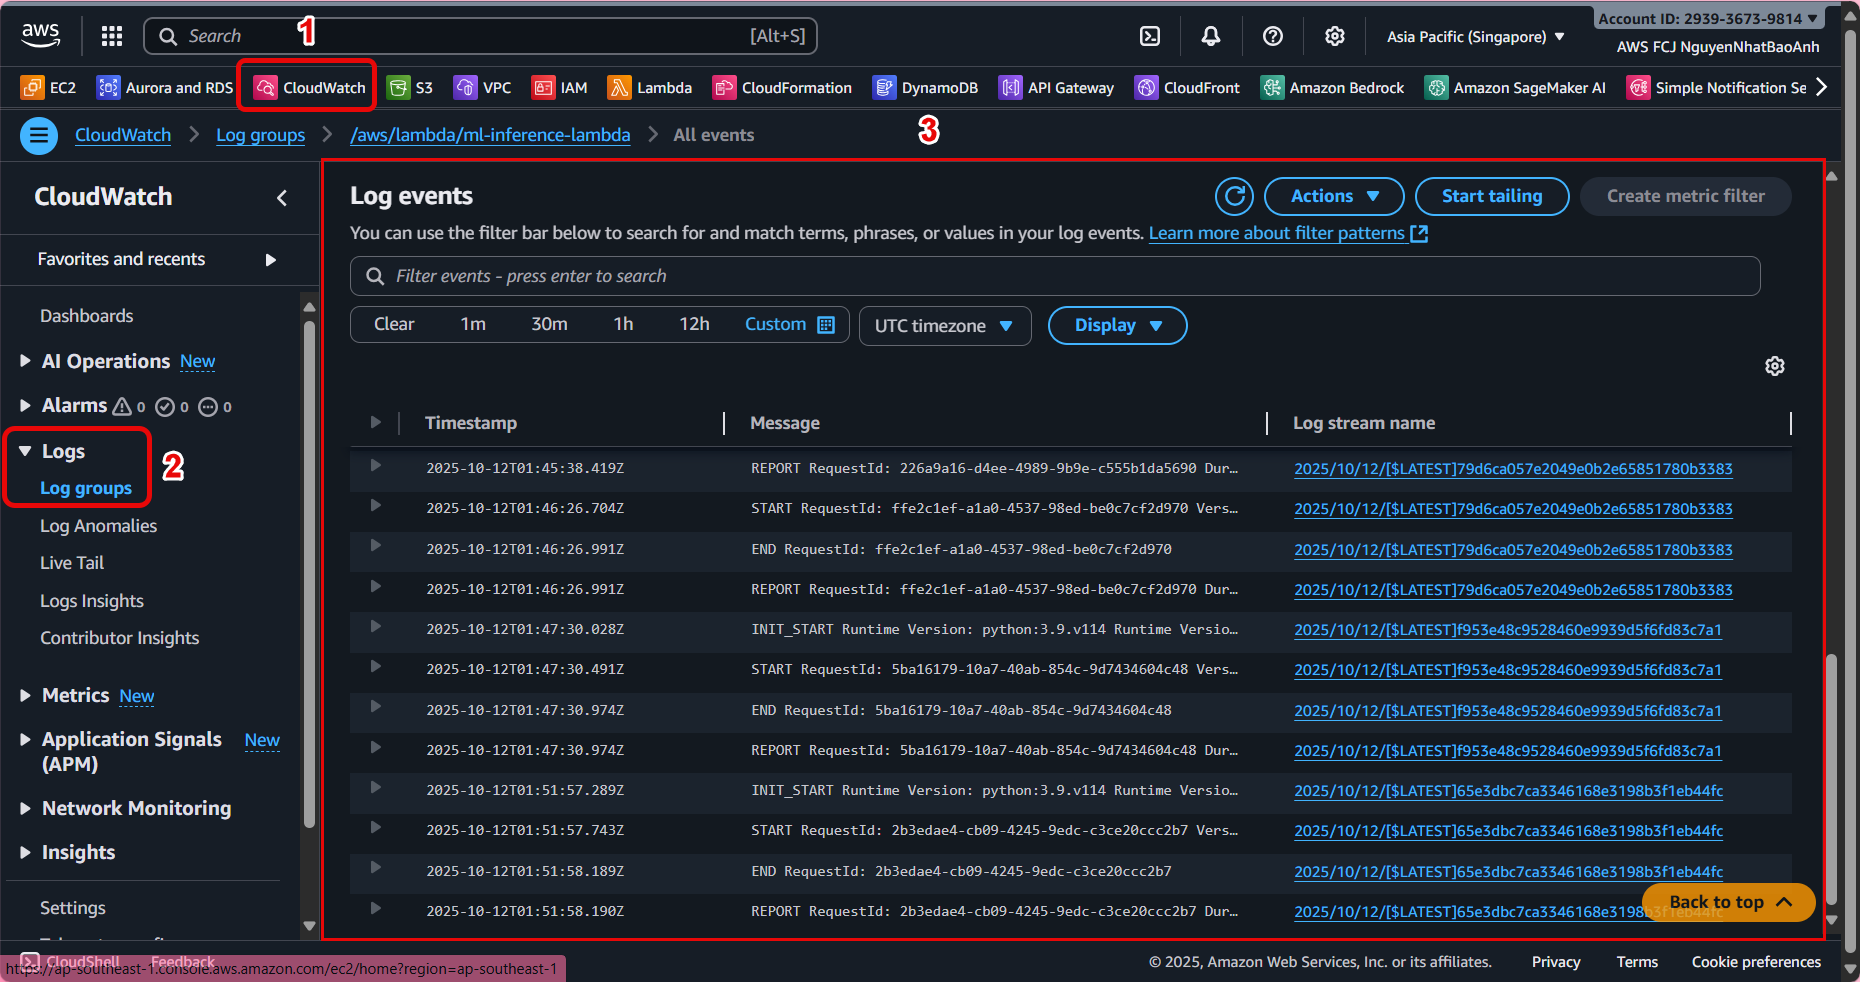Open log table preferences gear
1860x982 pixels.
pyautogui.click(x=1775, y=366)
